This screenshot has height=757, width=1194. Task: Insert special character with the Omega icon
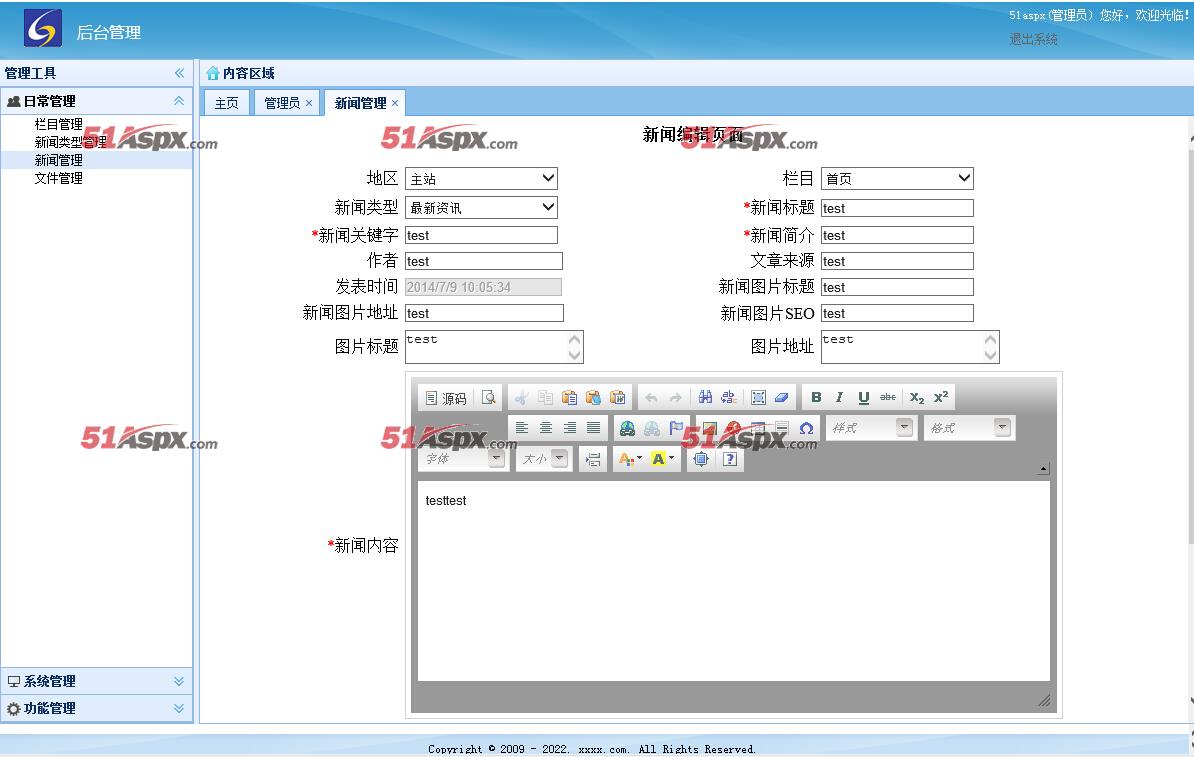[806, 429]
